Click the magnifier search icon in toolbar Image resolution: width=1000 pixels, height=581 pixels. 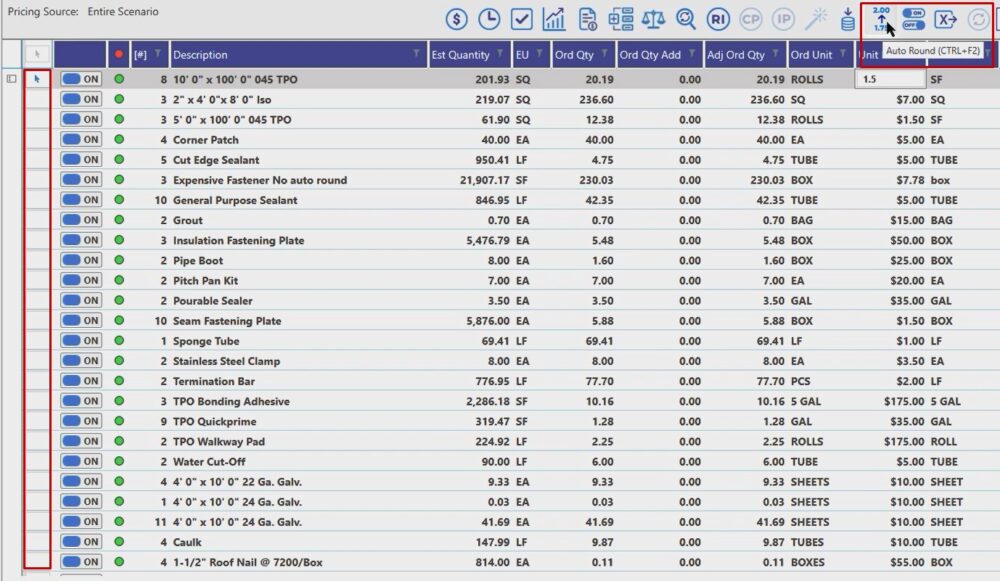(685, 19)
